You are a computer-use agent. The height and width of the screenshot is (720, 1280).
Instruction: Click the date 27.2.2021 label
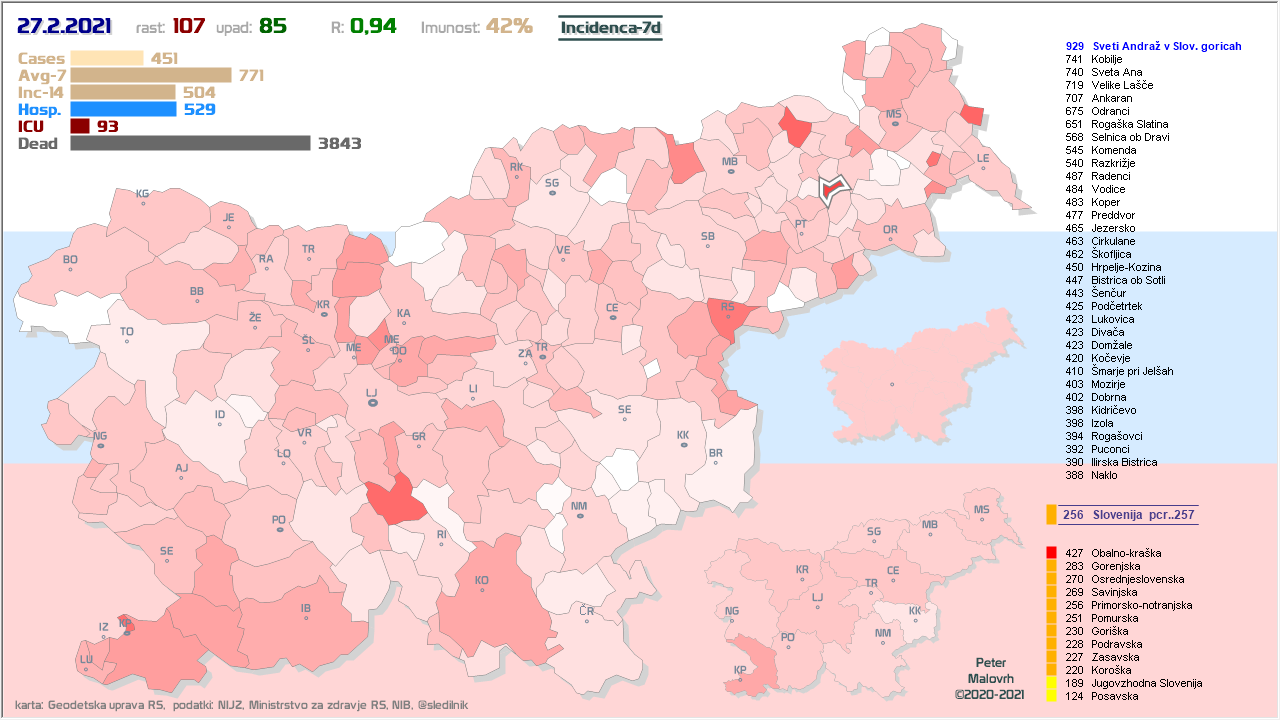(x=64, y=26)
